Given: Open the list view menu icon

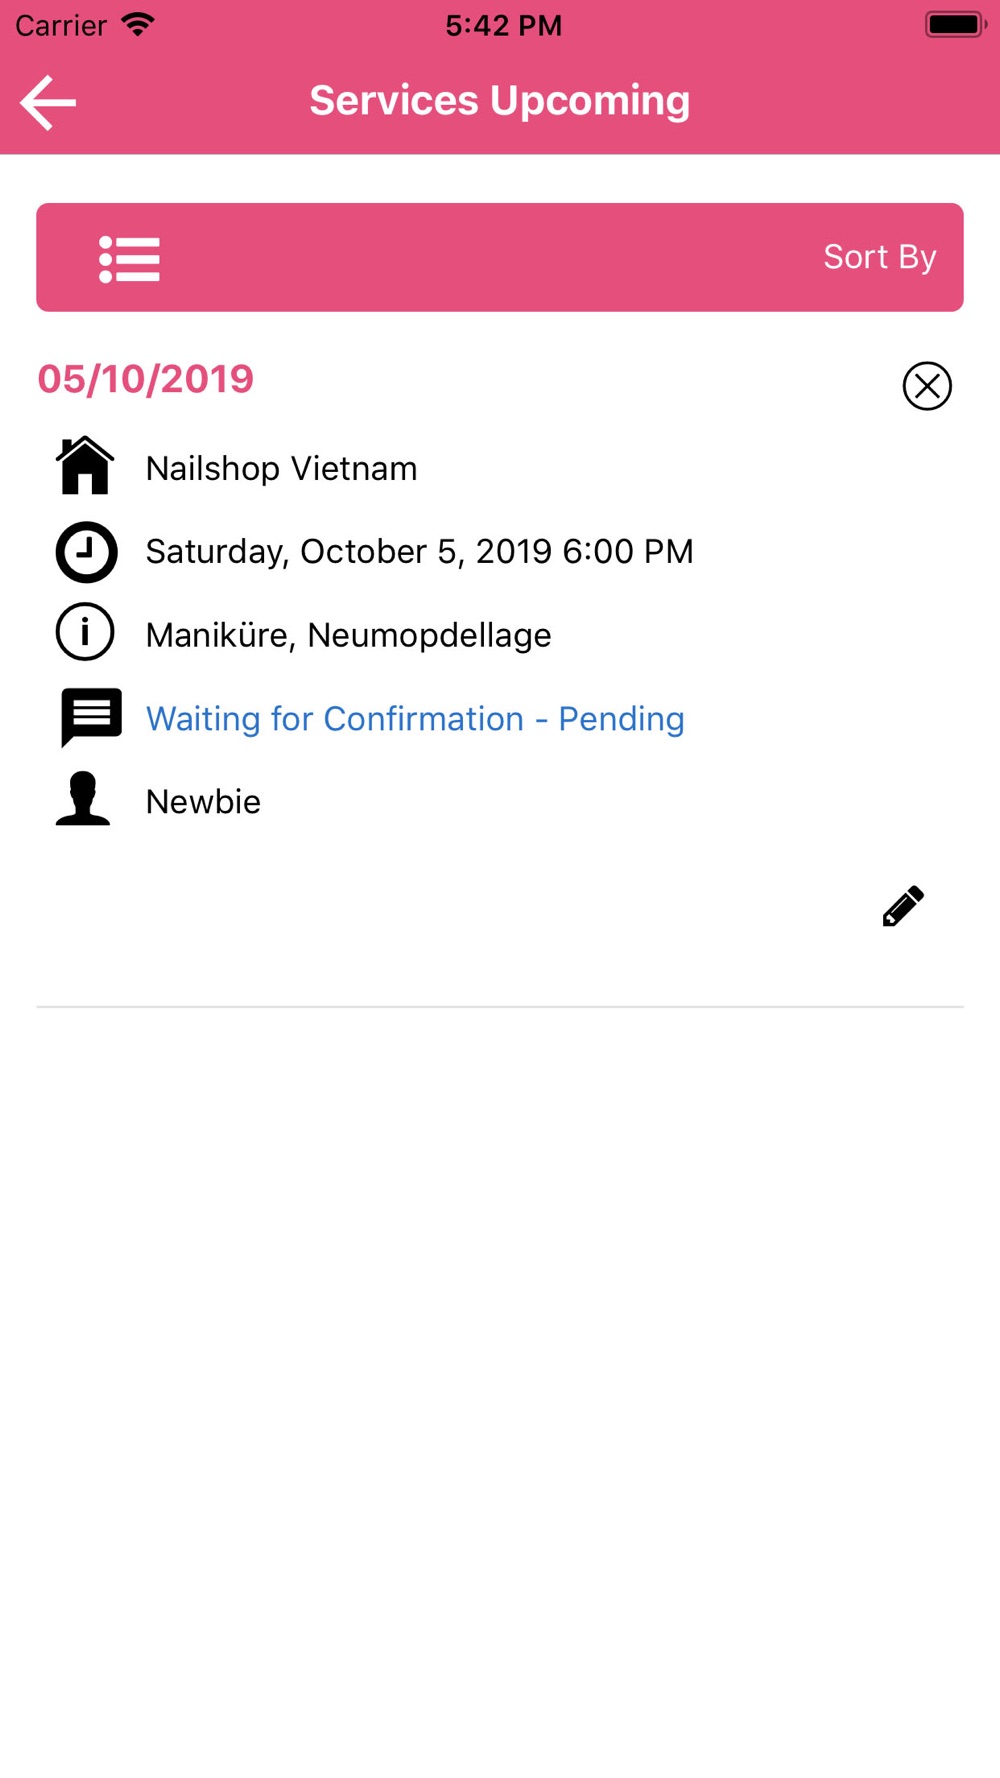Looking at the screenshot, I should (x=129, y=259).
